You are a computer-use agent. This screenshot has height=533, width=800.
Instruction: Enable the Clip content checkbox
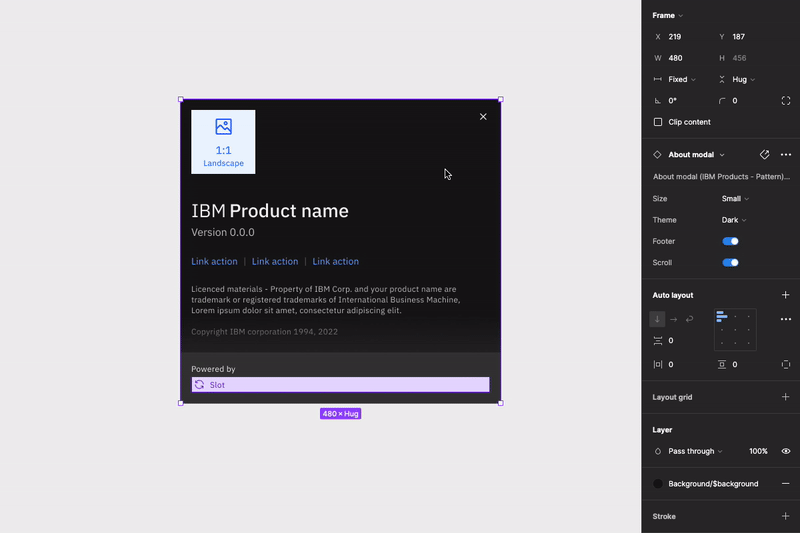tap(658, 122)
